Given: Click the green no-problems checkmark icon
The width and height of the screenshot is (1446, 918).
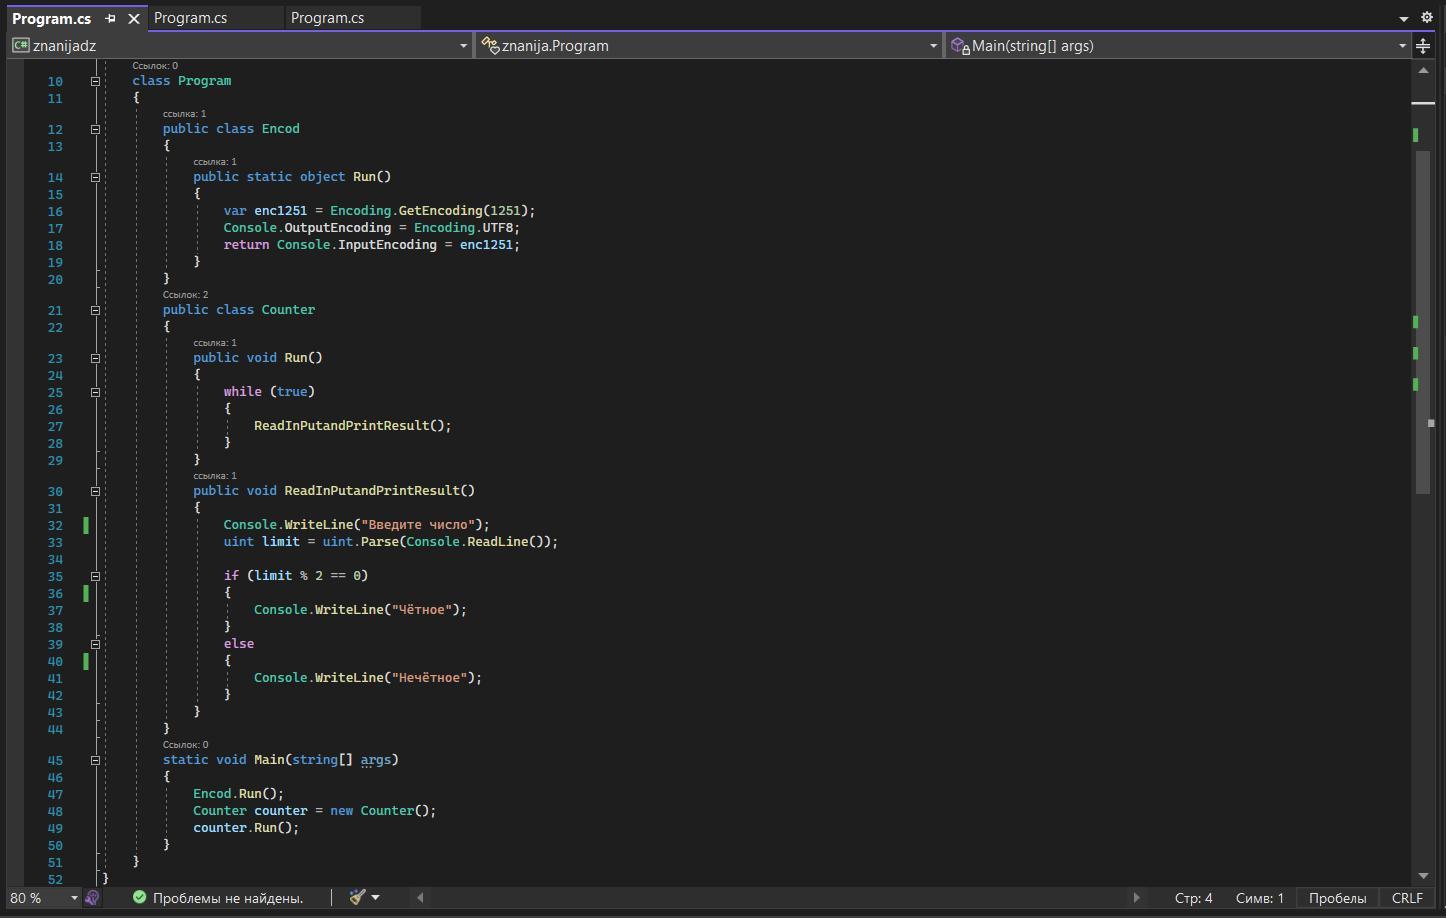Looking at the screenshot, I should coord(140,898).
